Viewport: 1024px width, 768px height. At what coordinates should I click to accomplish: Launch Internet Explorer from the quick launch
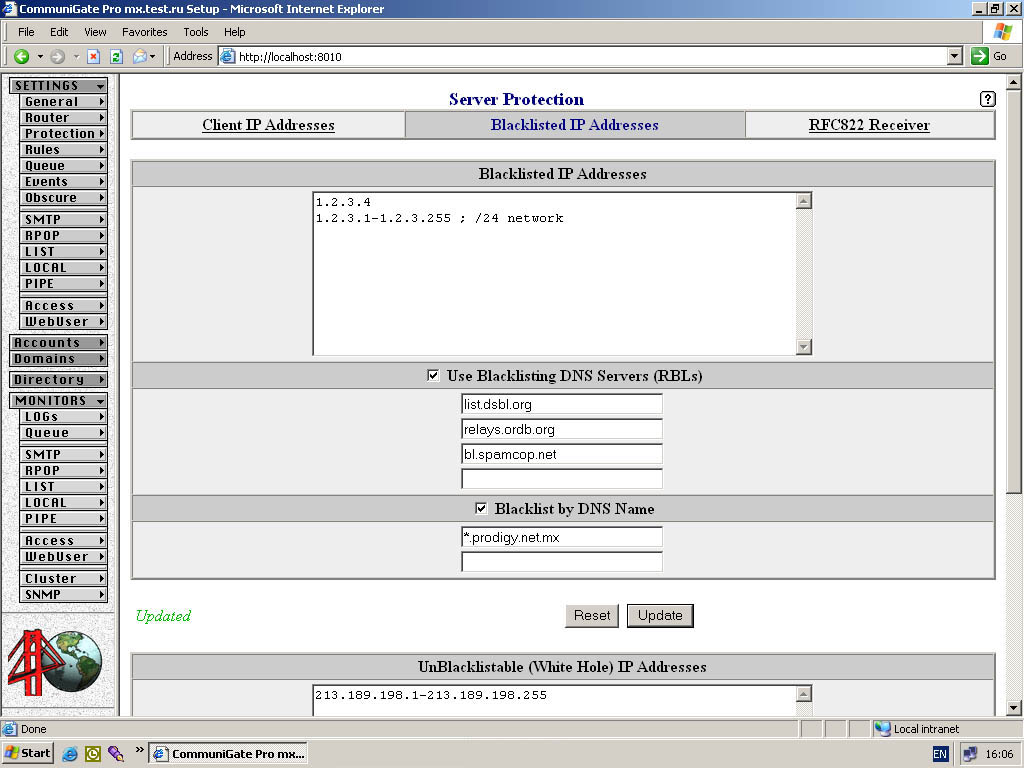coord(70,754)
